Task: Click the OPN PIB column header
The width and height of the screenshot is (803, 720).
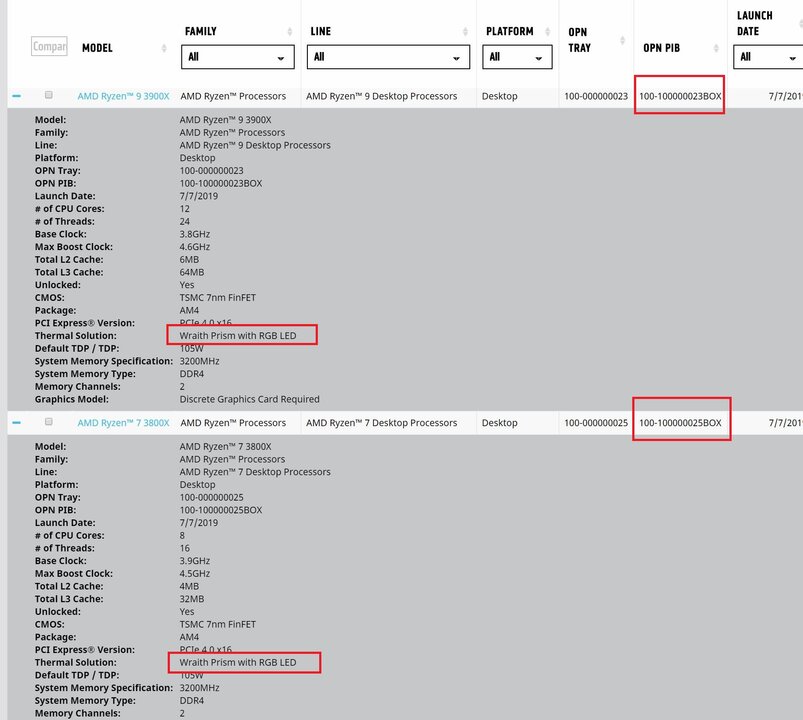Action: click(662, 48)
